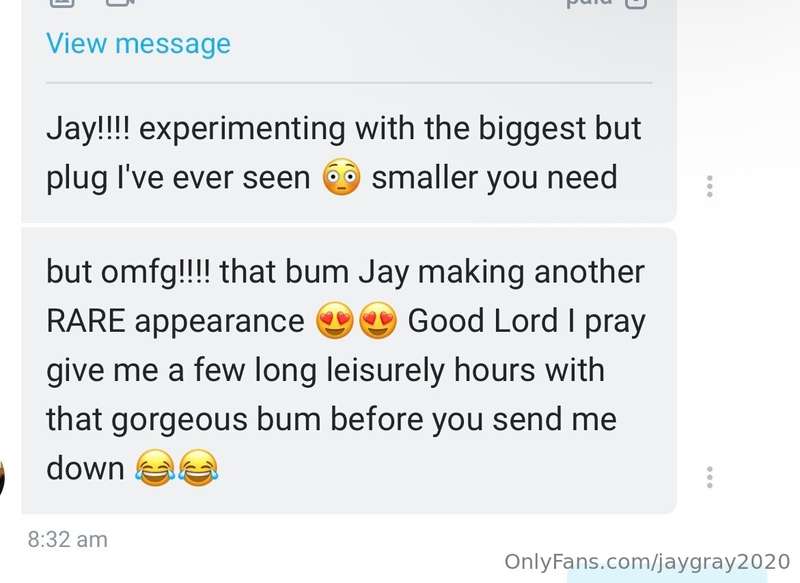Select the message starting "but omfg!!!!"
The width and height of the screenshot is (800, 583).
coord(348,370)
